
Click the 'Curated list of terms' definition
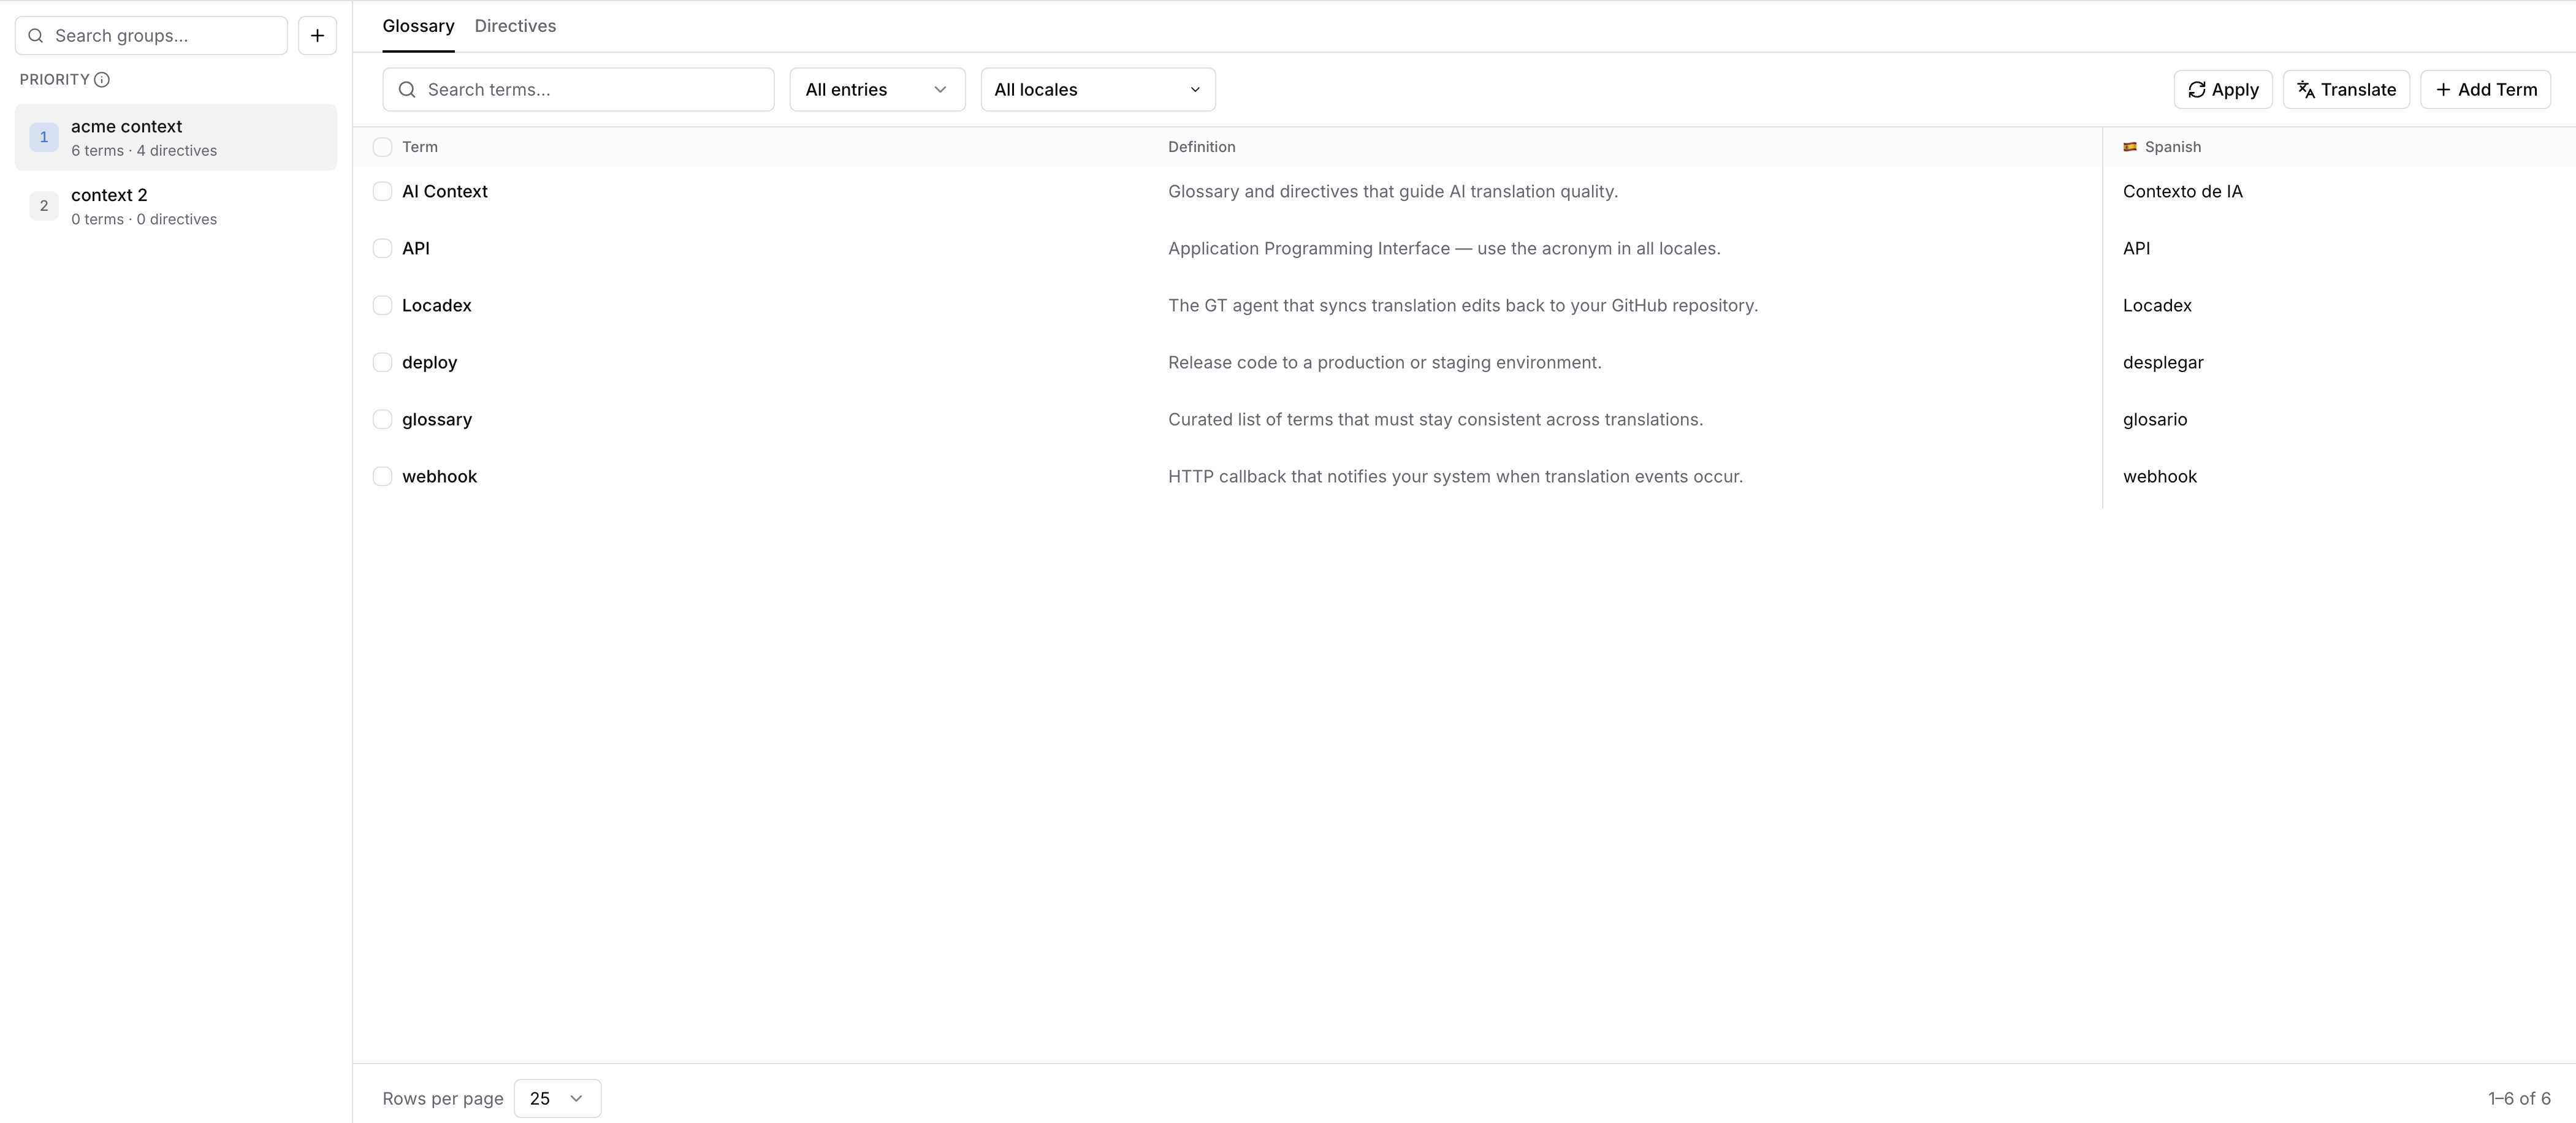1435,419
